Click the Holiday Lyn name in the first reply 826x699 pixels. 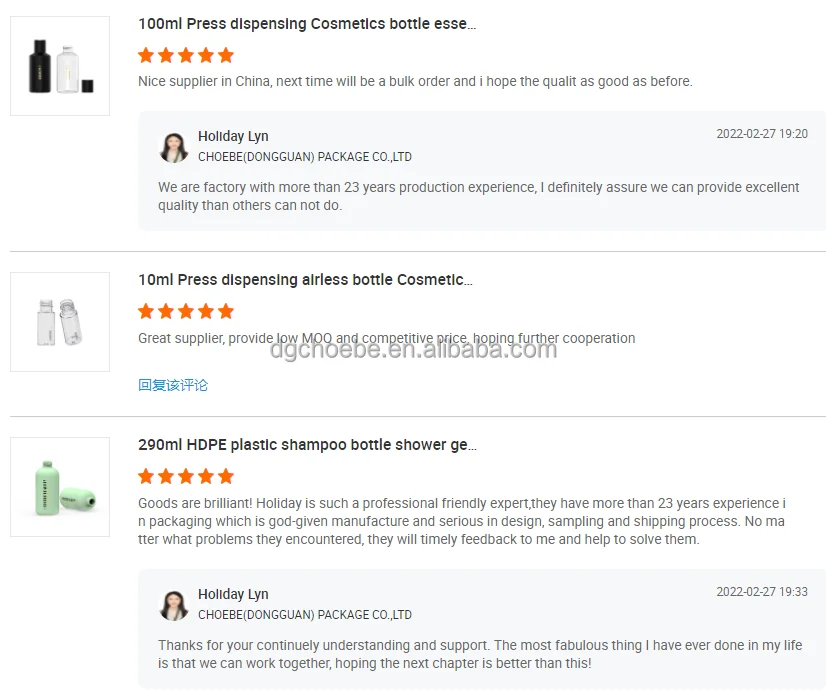233,137
